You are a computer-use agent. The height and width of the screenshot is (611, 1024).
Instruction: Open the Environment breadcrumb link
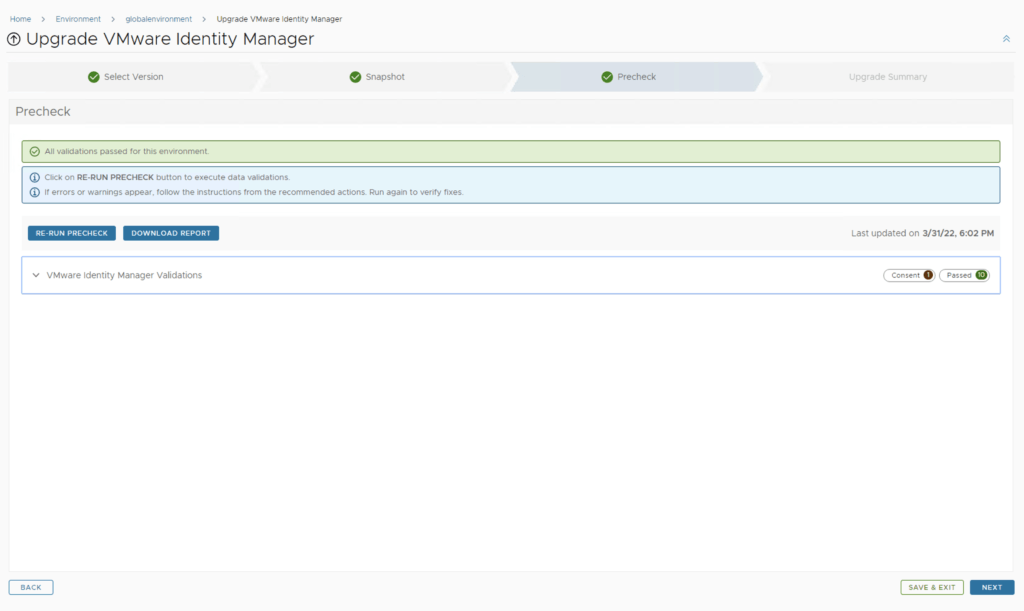(78, 19)
